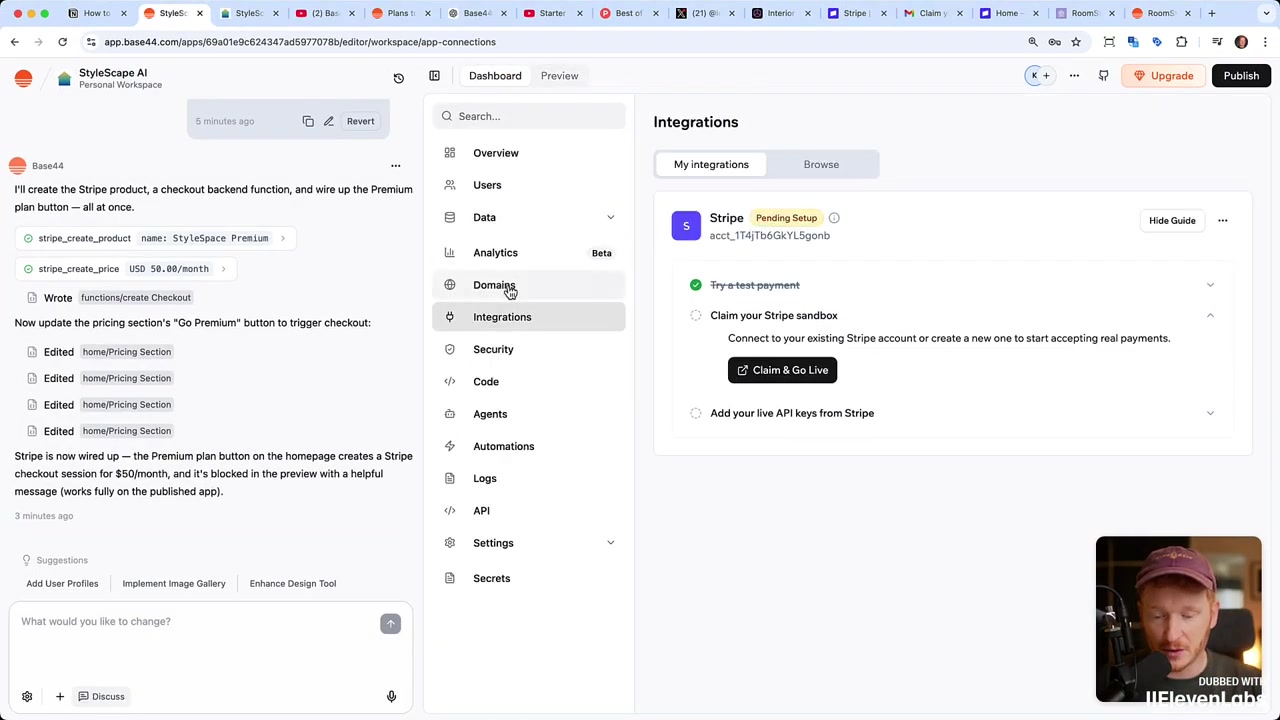Expand Try a test payment step
The image size is (1280, 720).
pos(1210,285)
